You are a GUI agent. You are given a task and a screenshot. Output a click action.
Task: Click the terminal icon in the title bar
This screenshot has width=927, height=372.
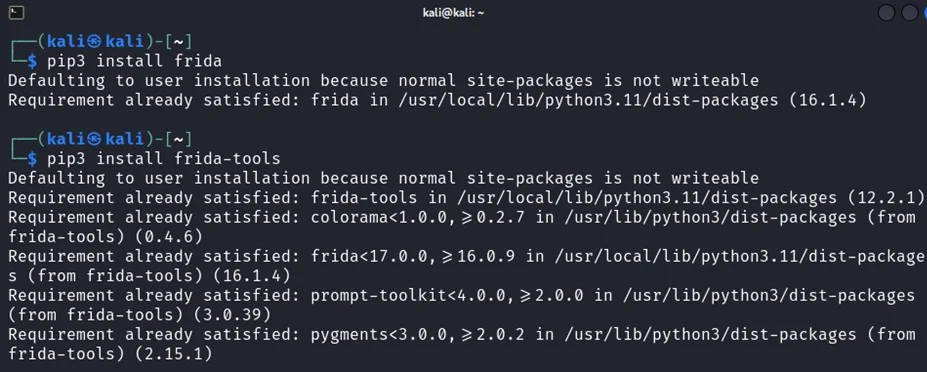click(17, 12)
